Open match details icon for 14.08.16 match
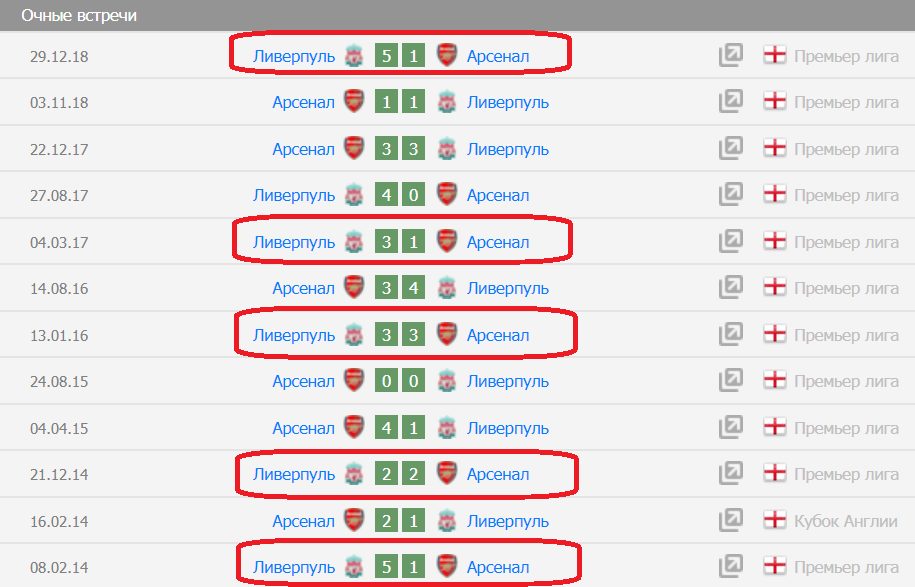Image resolution: width=915 pixels, height=587 pixels. (731, 288)
